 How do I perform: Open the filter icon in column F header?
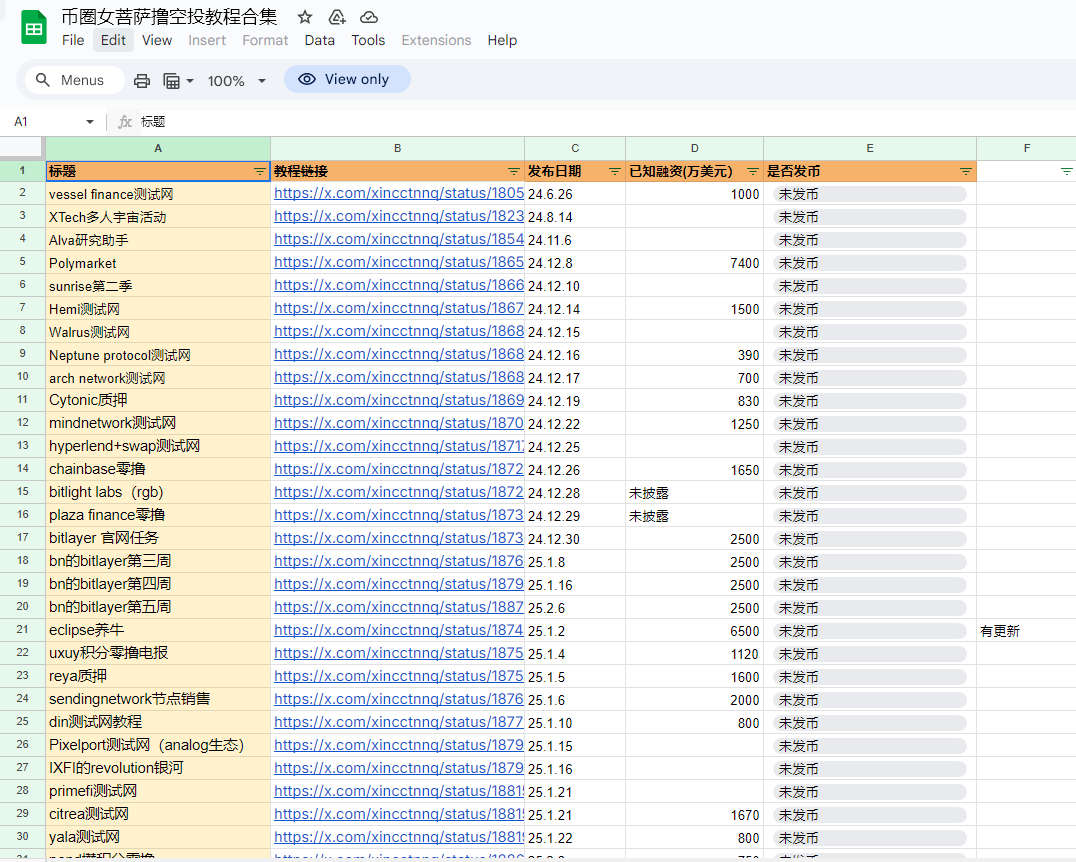1066,172
